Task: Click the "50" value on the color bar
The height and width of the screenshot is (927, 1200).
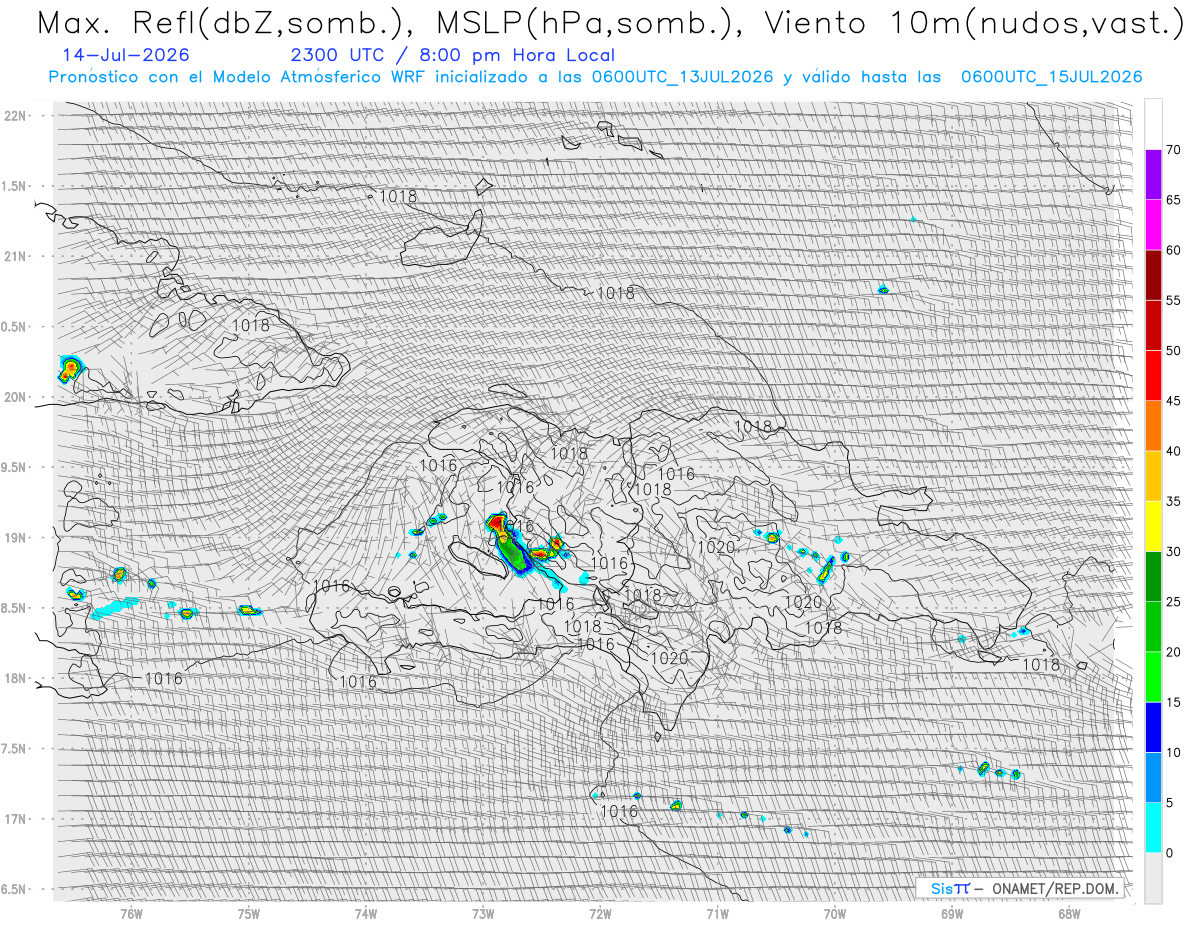Action: coord(1173,351)
